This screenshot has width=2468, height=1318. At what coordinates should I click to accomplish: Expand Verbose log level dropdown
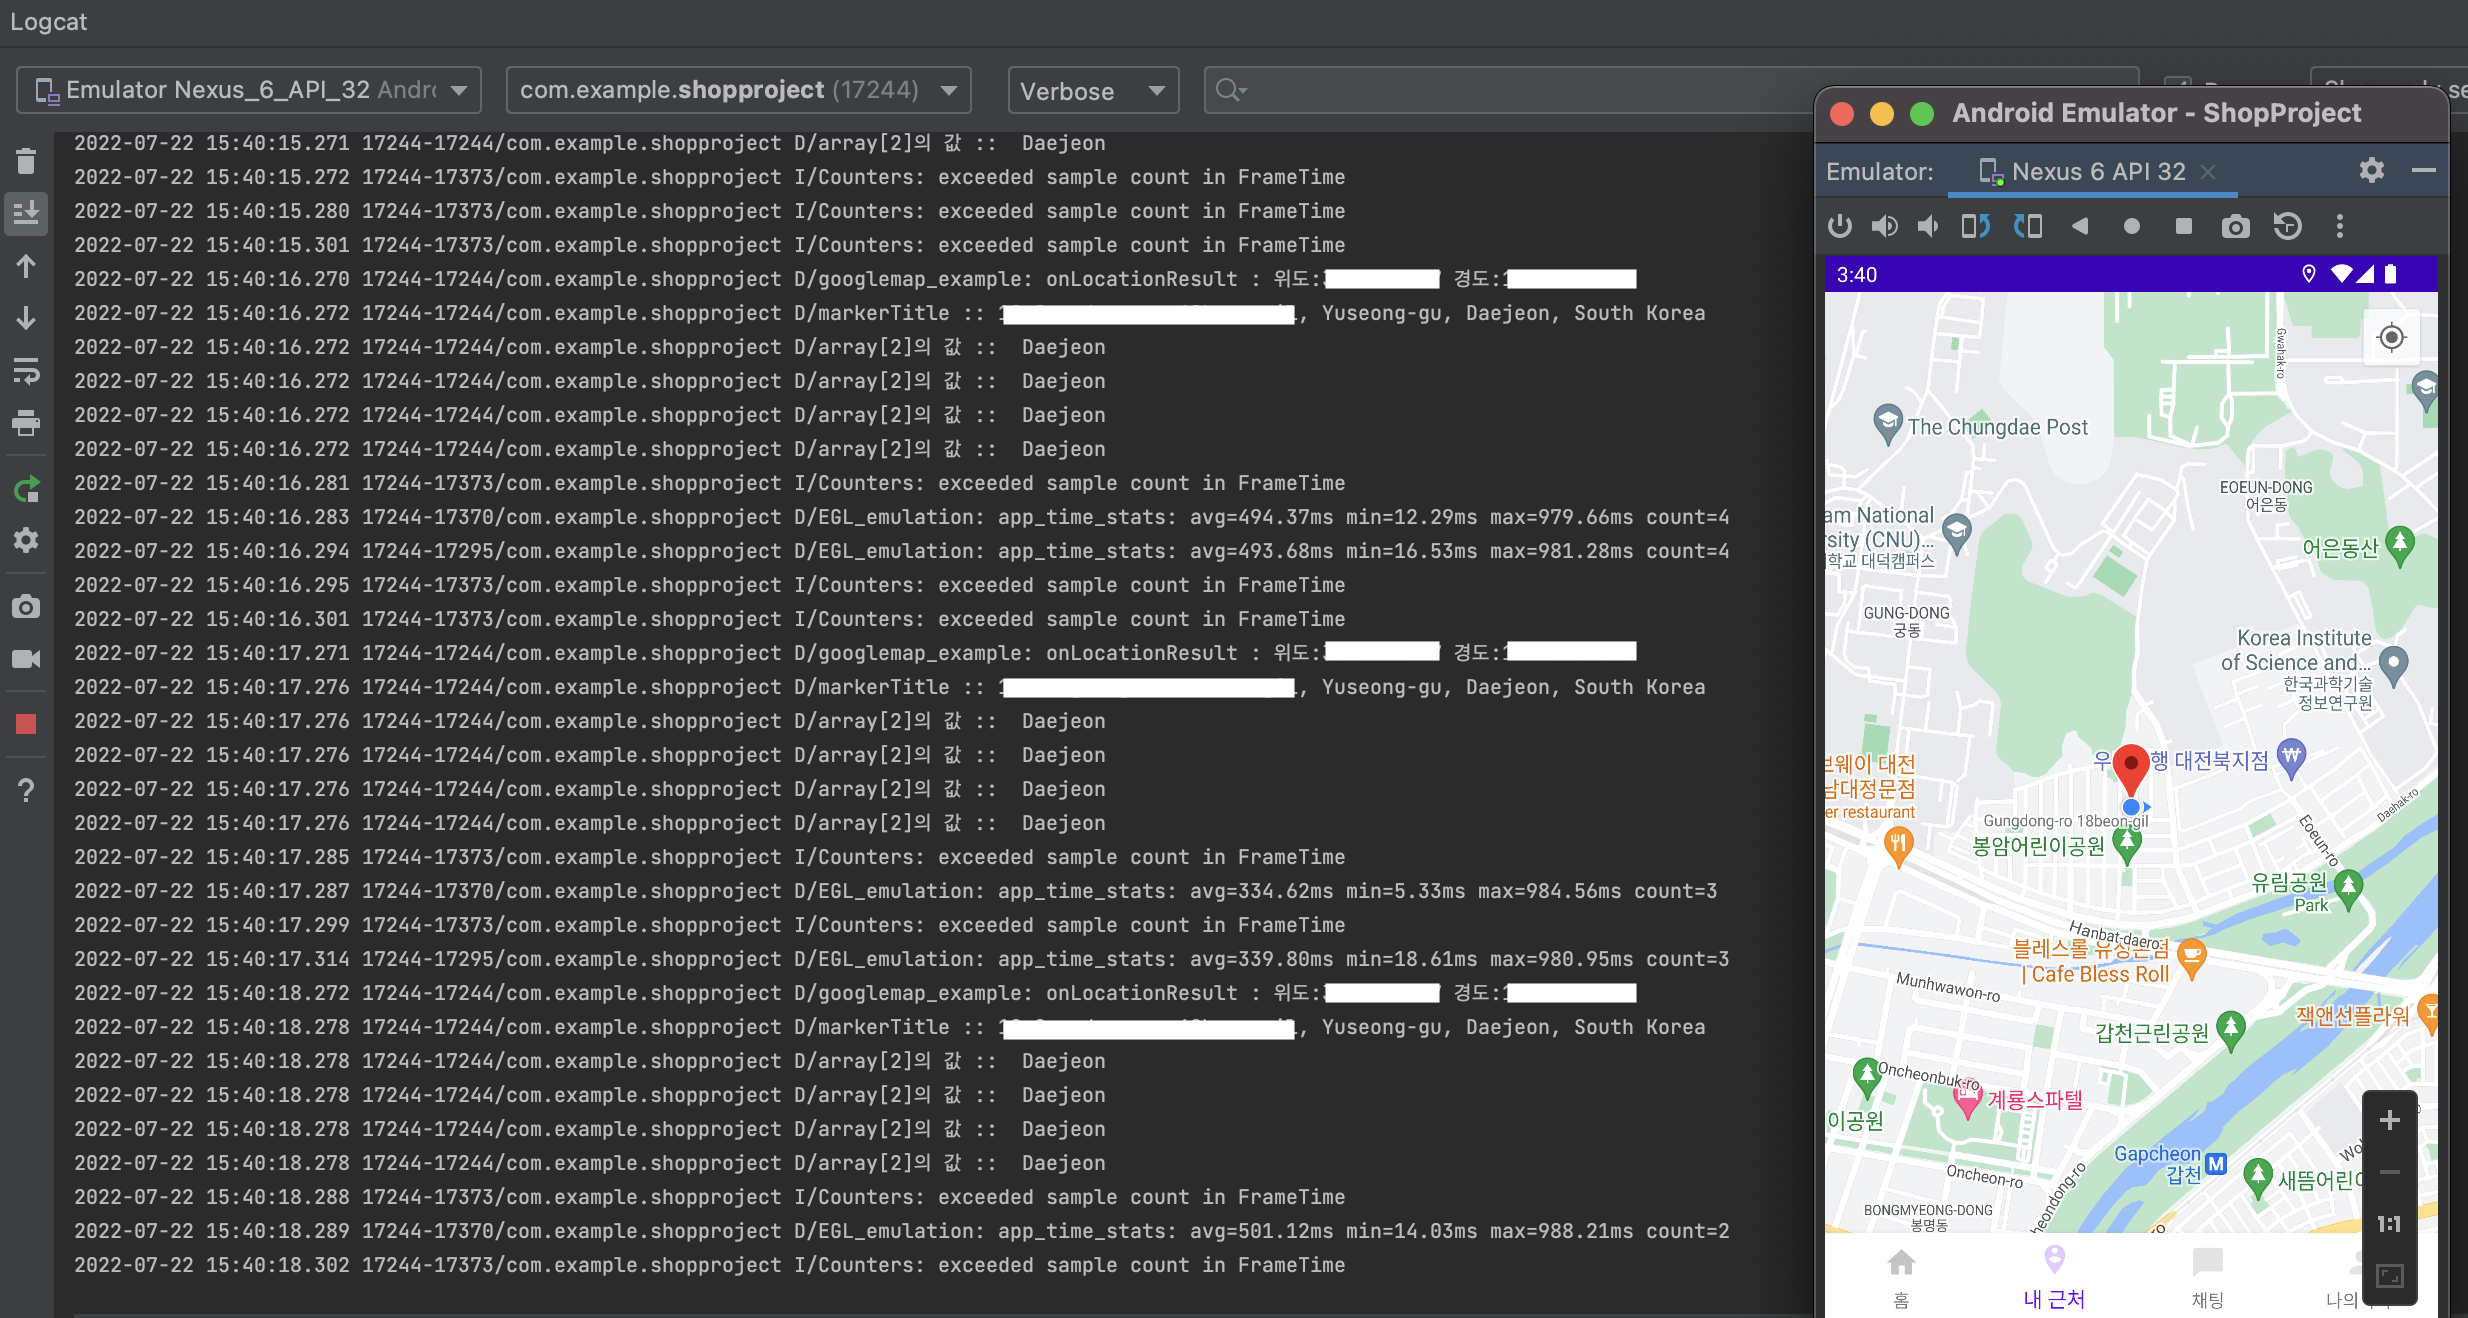1092,91
